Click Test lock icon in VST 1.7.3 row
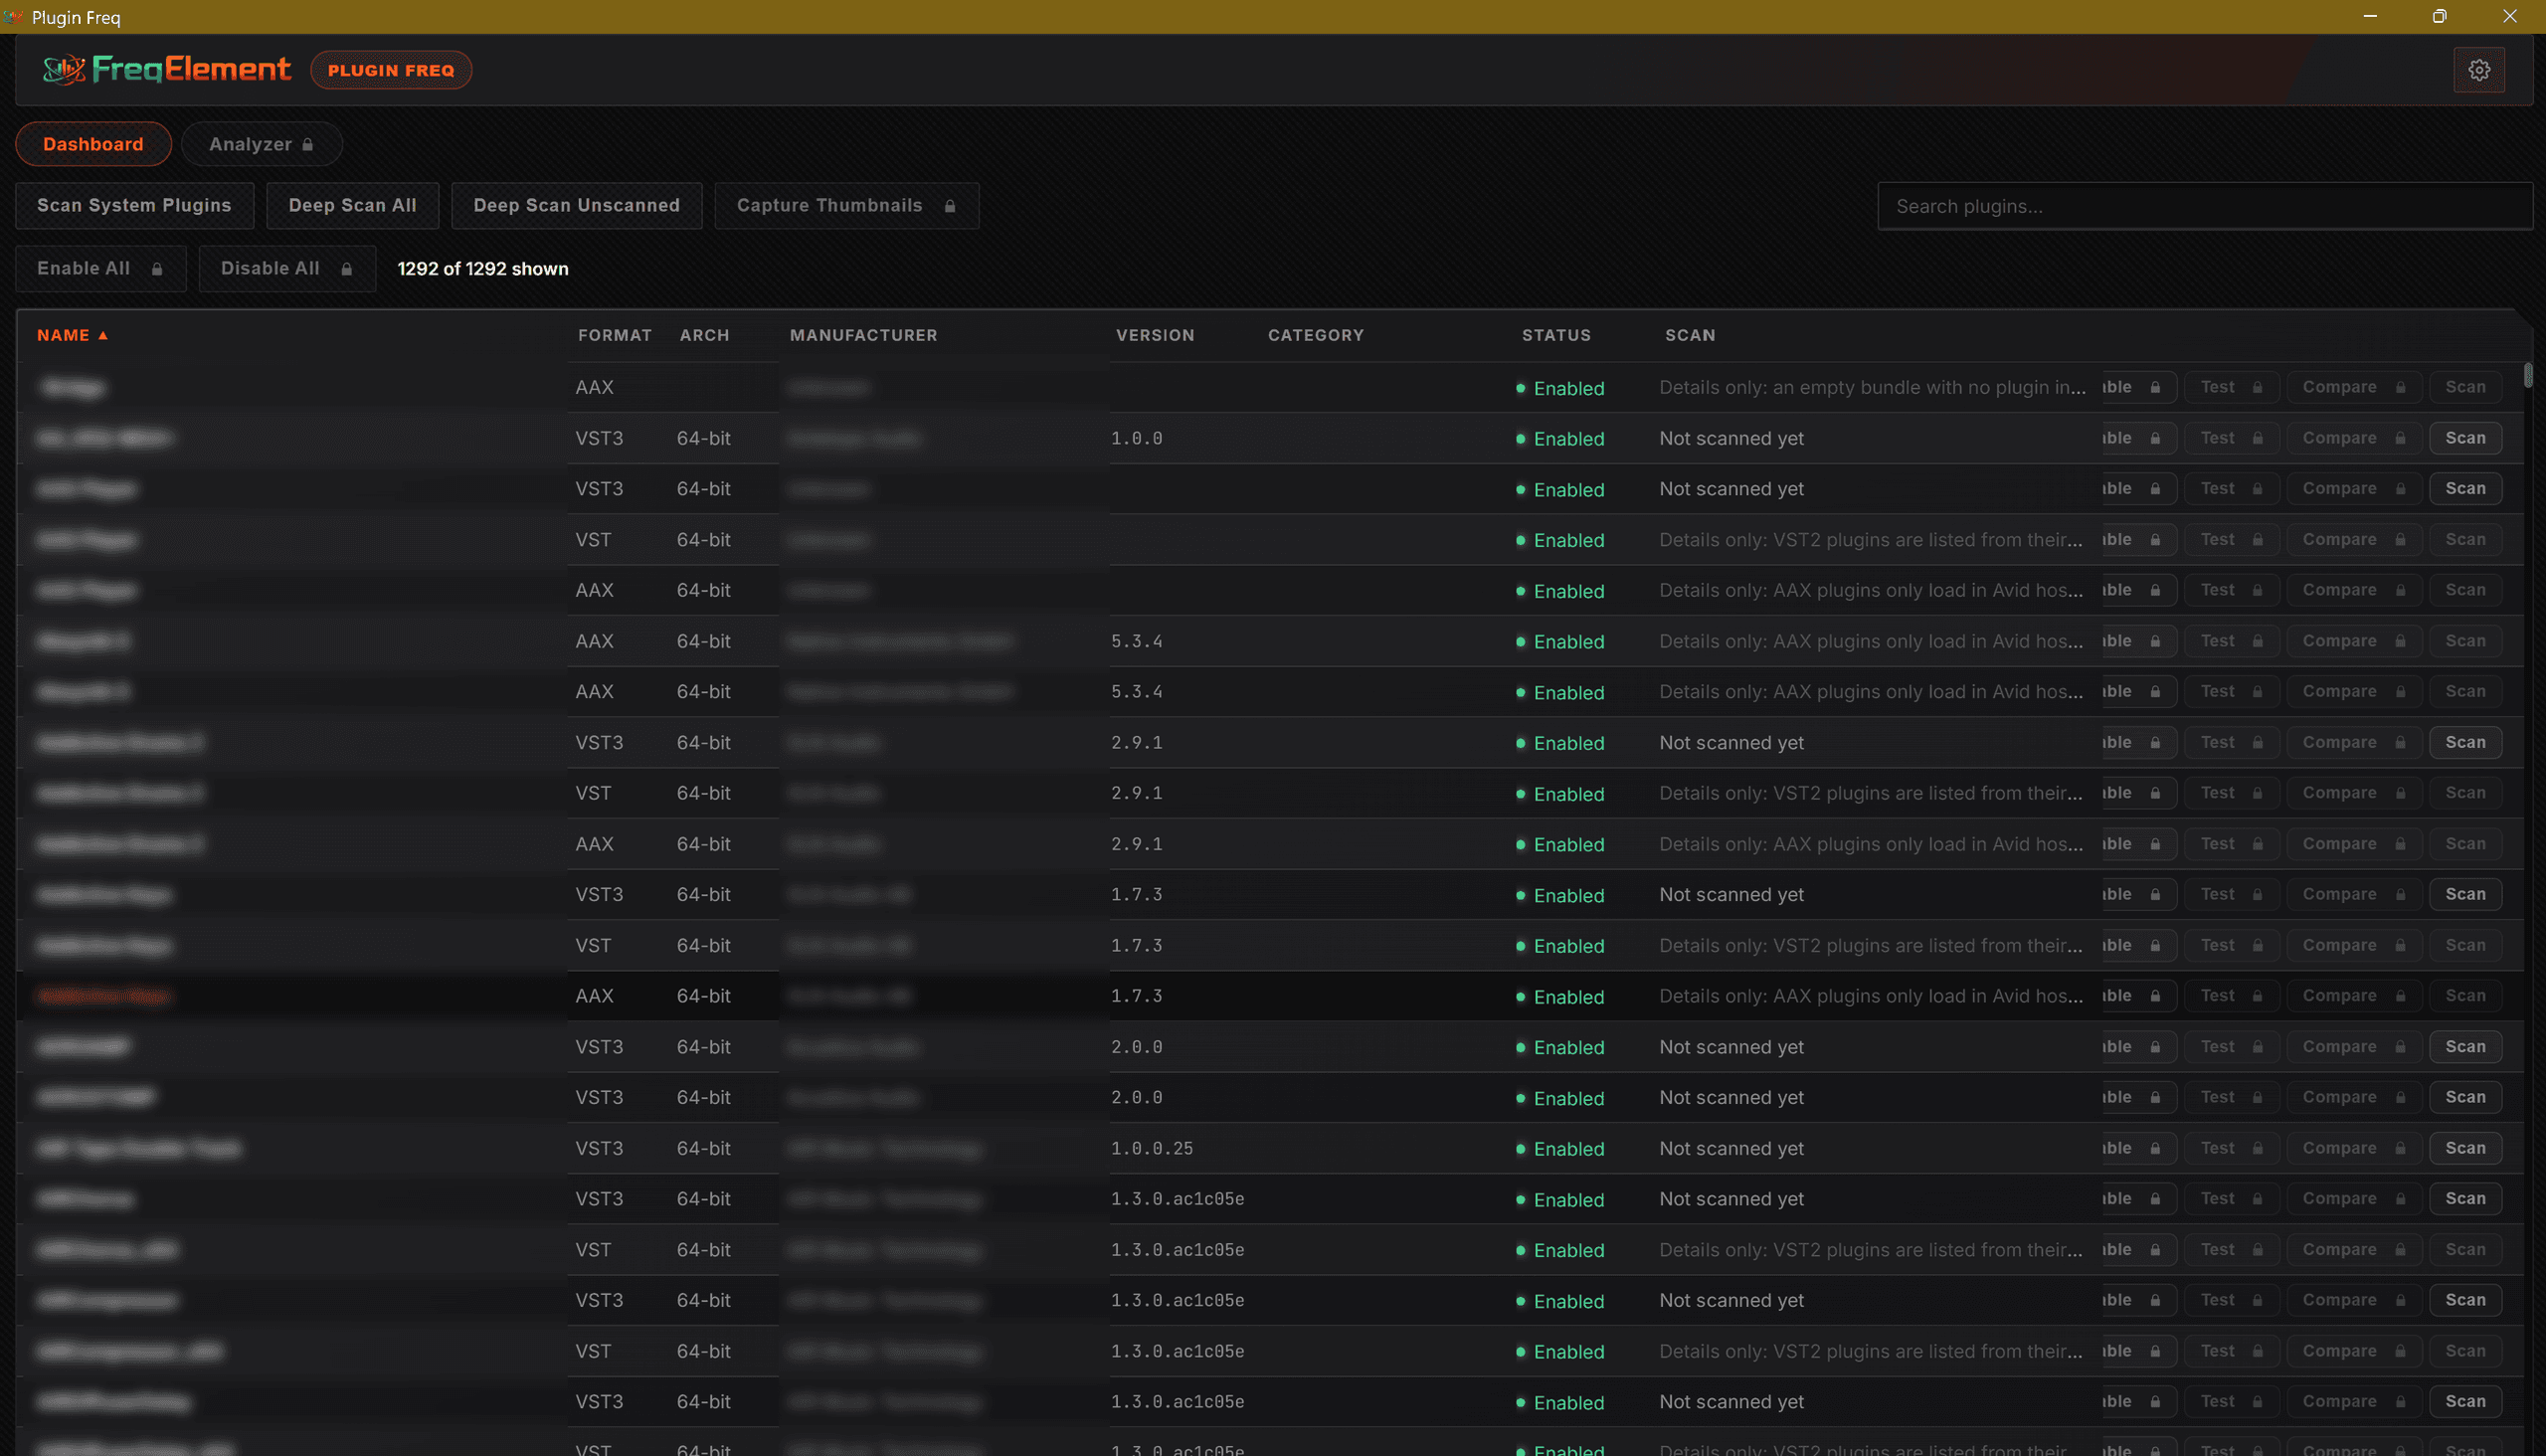Image resolution: width=2546 pixels, height=1456 pixels. pos(2257,946)
